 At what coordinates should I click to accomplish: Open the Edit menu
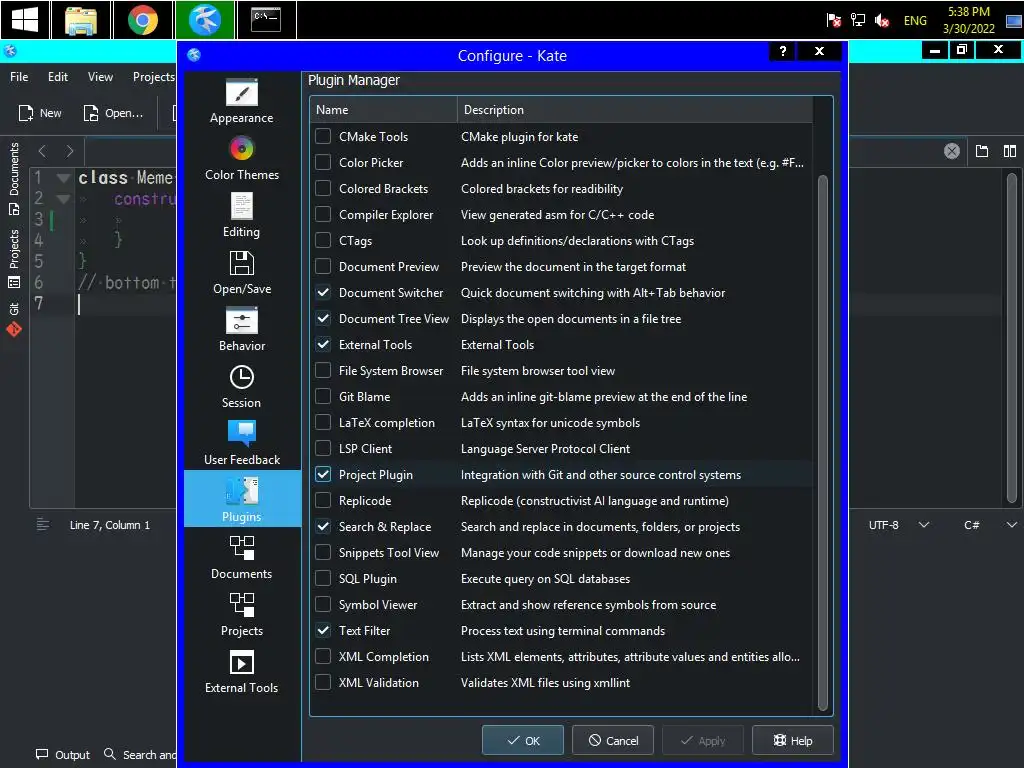(x=57, y=77)
